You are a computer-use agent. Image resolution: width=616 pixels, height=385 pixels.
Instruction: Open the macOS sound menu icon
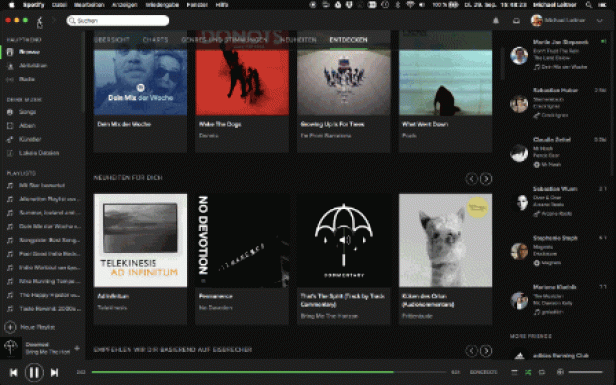point(422,5)
